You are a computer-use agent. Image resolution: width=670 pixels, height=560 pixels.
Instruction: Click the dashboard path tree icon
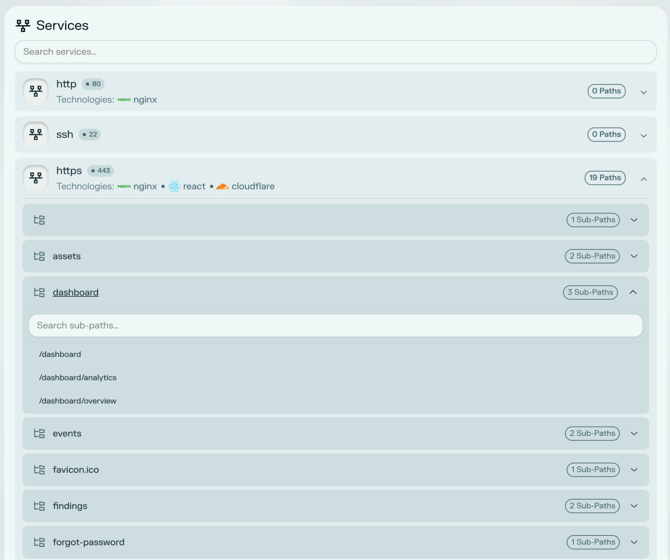[39, 293]
